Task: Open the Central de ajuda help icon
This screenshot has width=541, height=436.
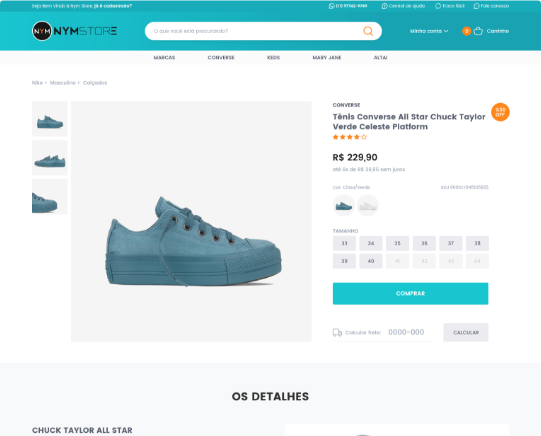Action: click(384, 6)
